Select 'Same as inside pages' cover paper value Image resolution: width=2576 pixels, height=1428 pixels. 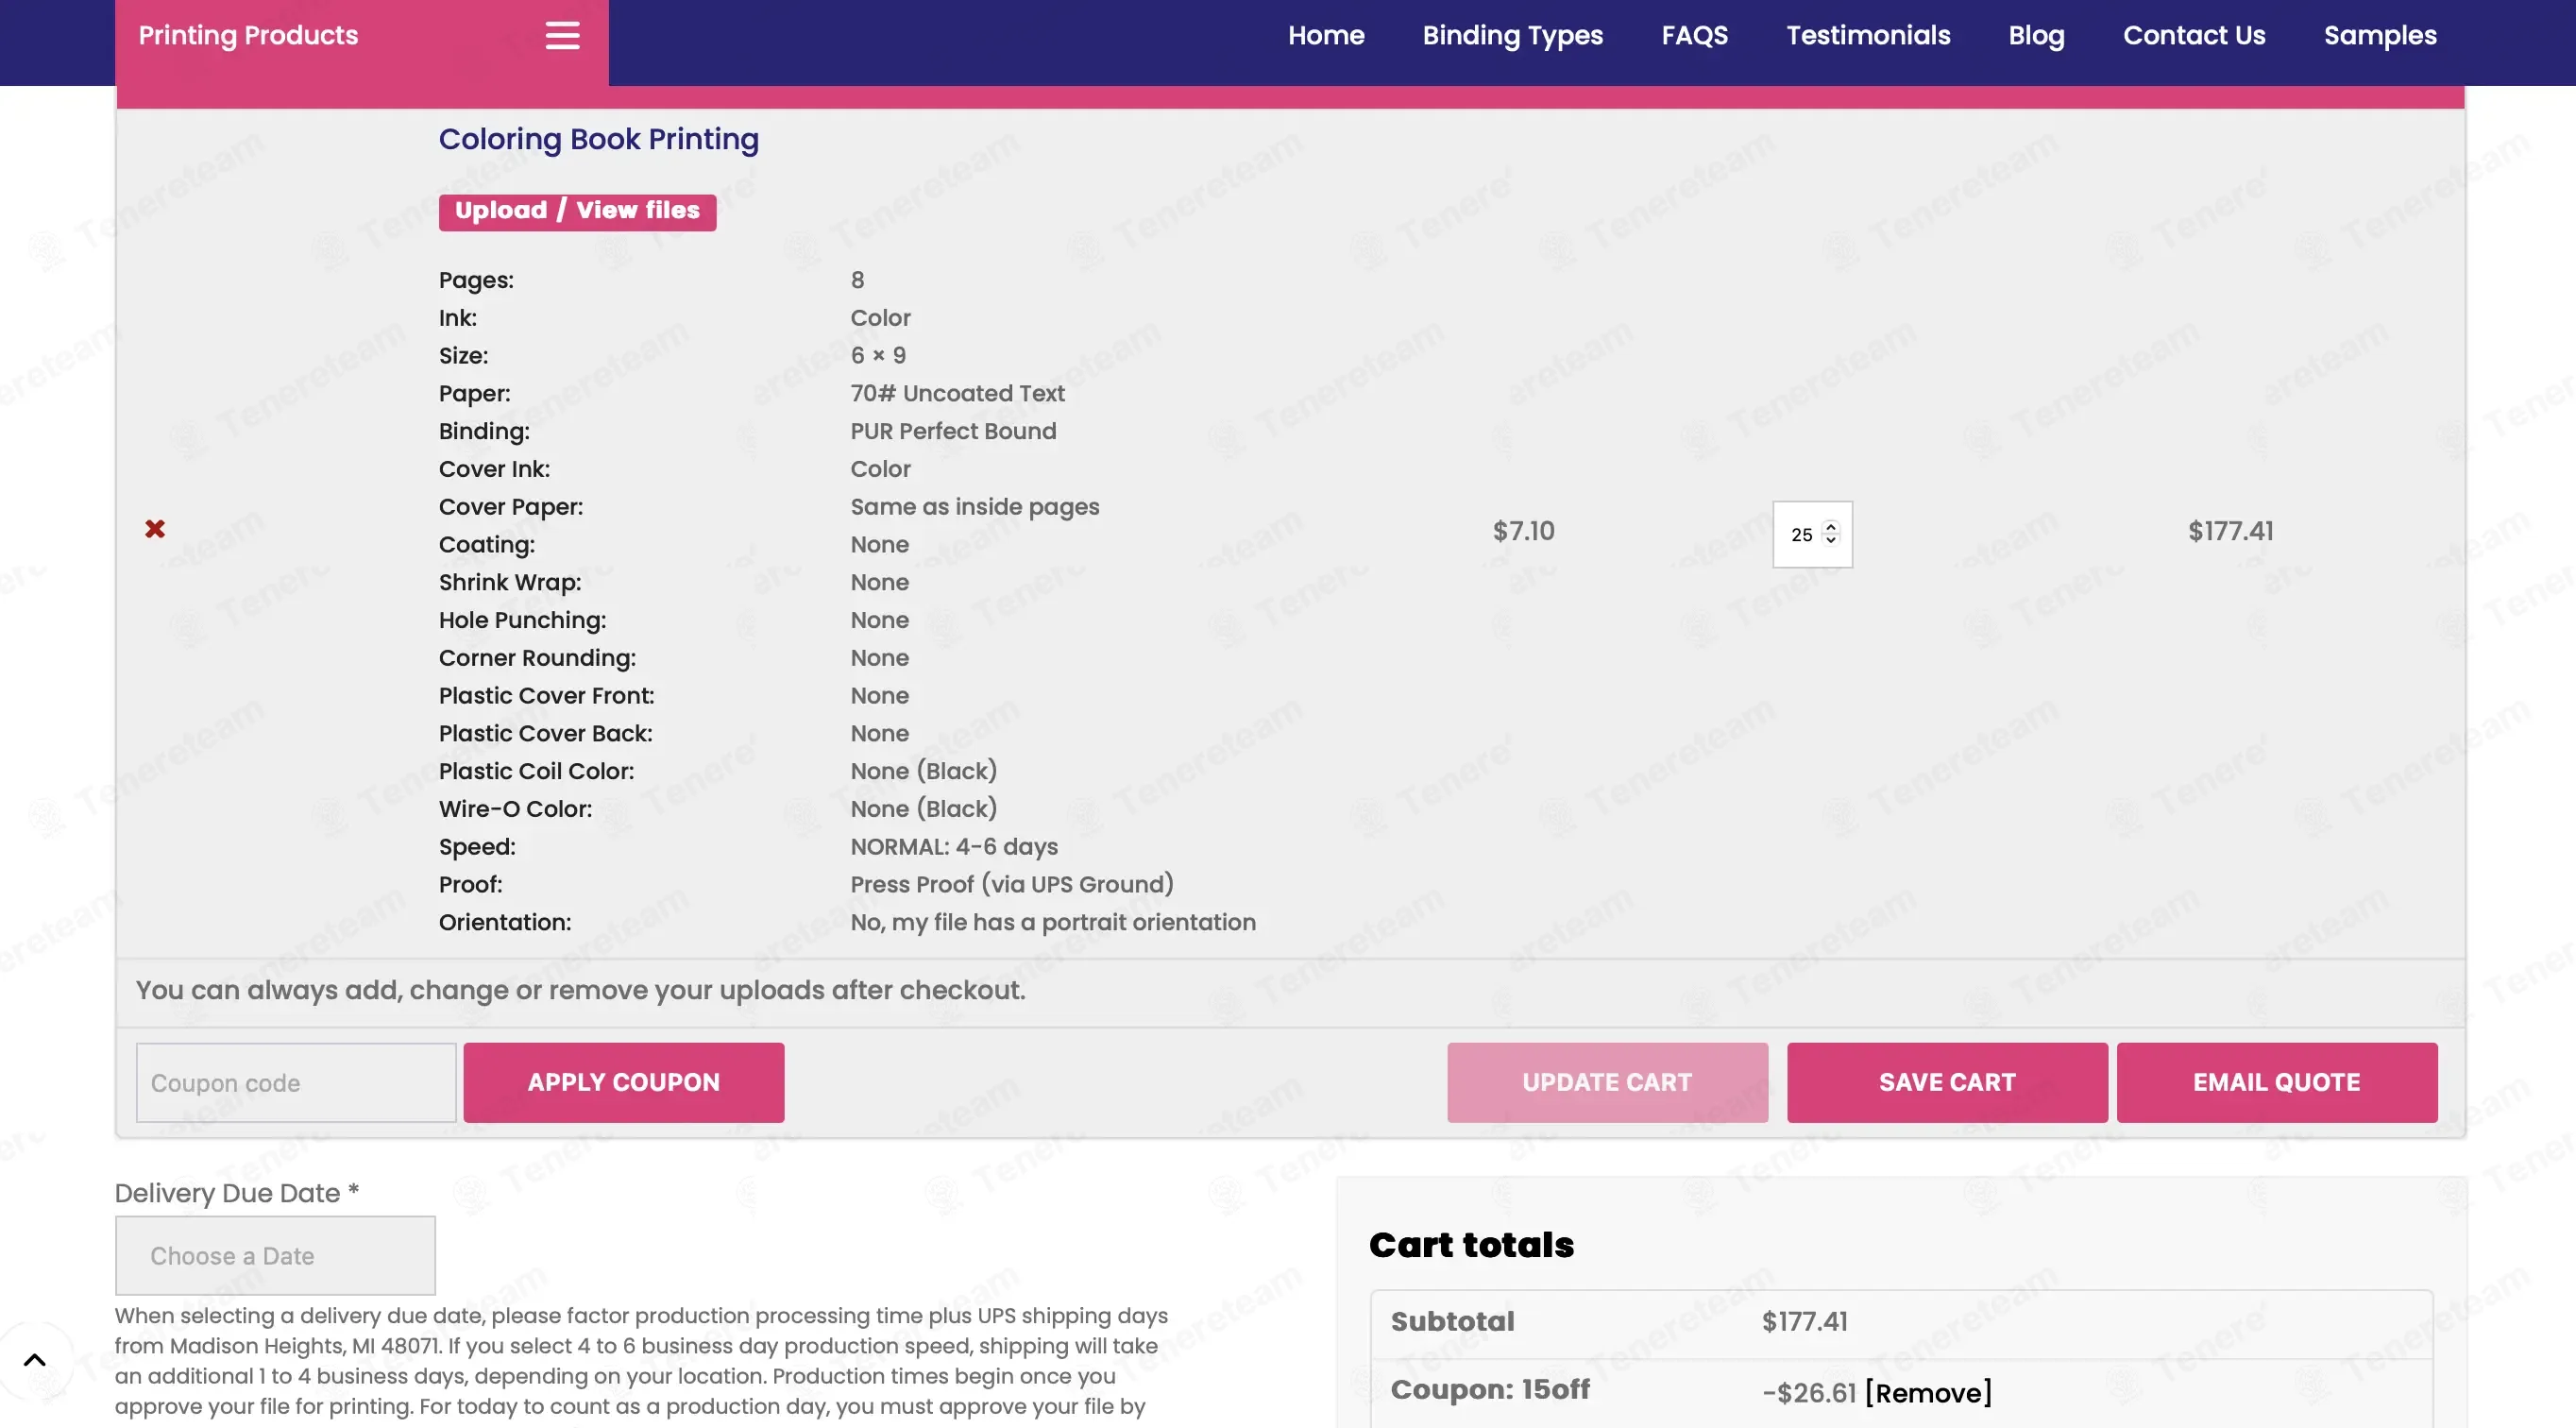[975, 507]
